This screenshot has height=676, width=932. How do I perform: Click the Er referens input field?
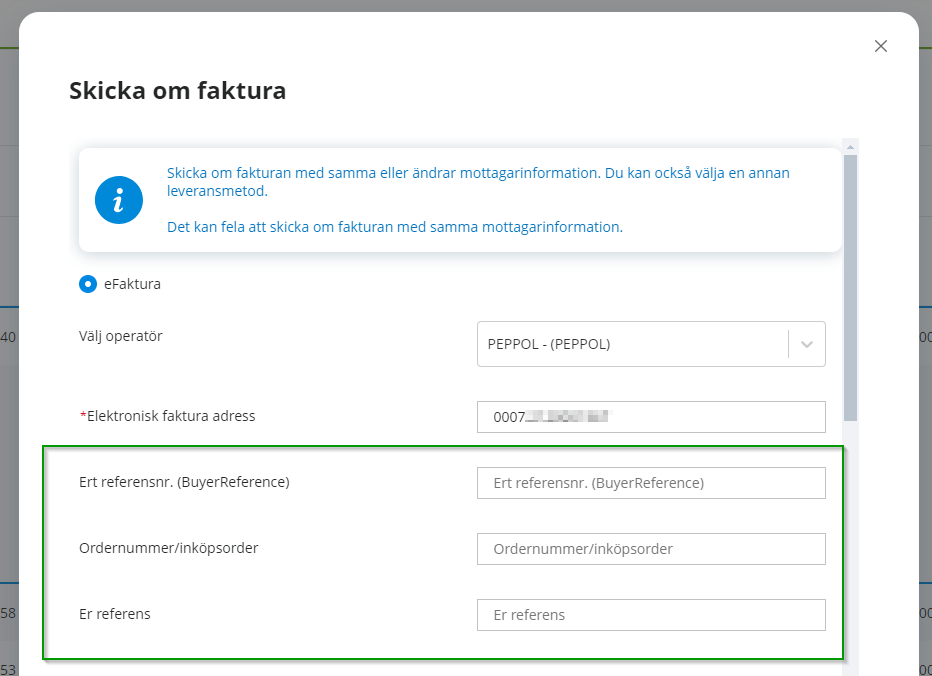click(651, 615)
